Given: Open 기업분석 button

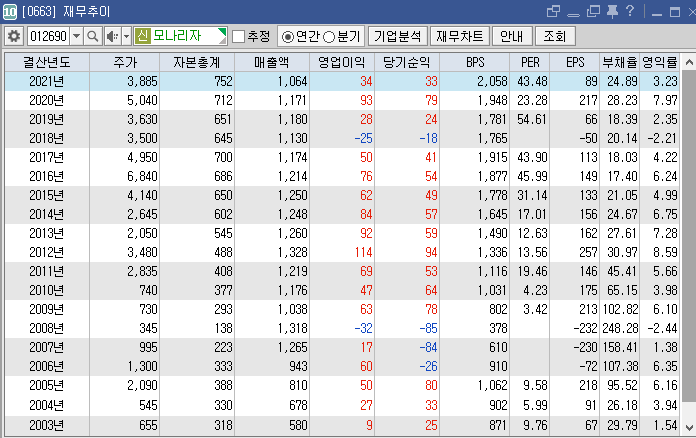Looking at the screenshot, I should (397, 36).
